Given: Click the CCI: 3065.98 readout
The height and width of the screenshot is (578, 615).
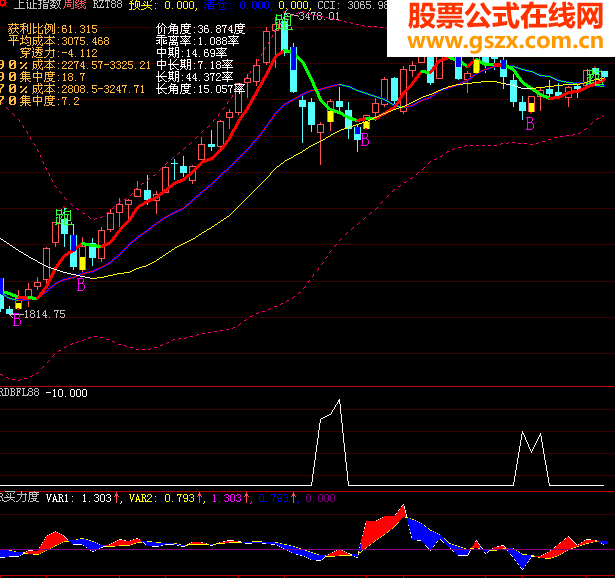Looking at the screenshot, I should click(352, 5).
